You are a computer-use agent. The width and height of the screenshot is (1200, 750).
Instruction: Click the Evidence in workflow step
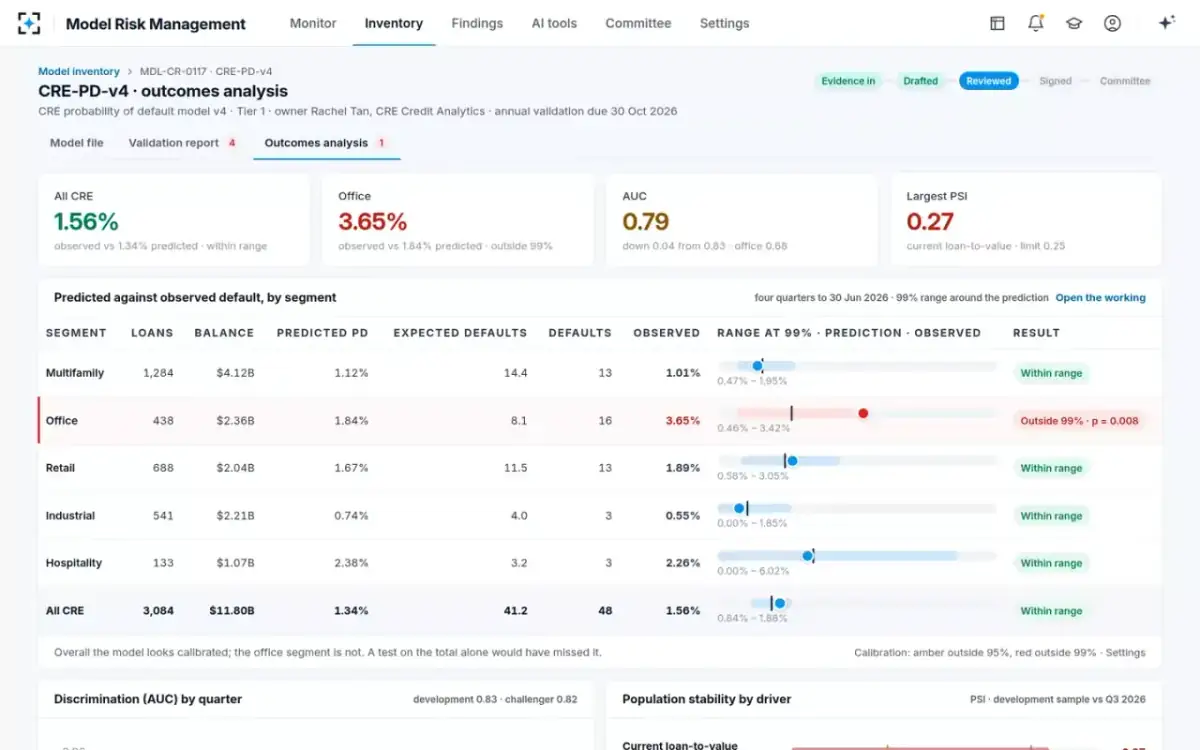848,81
